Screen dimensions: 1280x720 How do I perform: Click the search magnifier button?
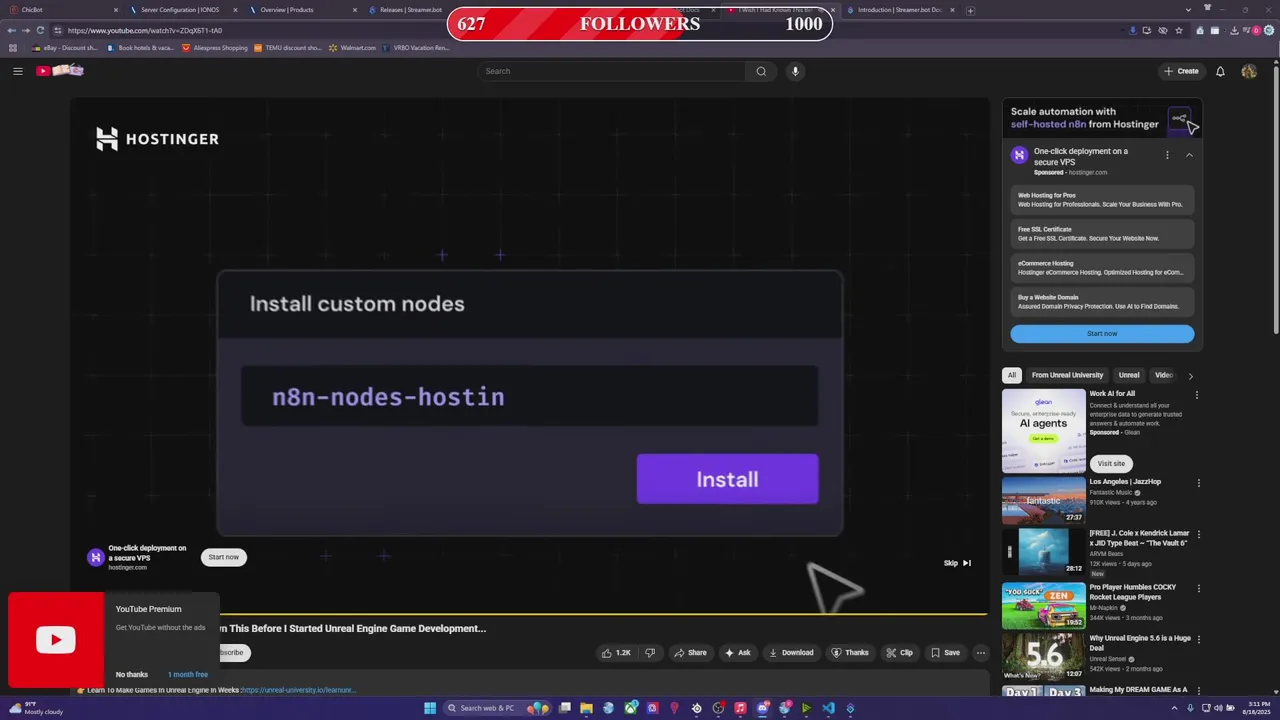click(x=761, y=71)
